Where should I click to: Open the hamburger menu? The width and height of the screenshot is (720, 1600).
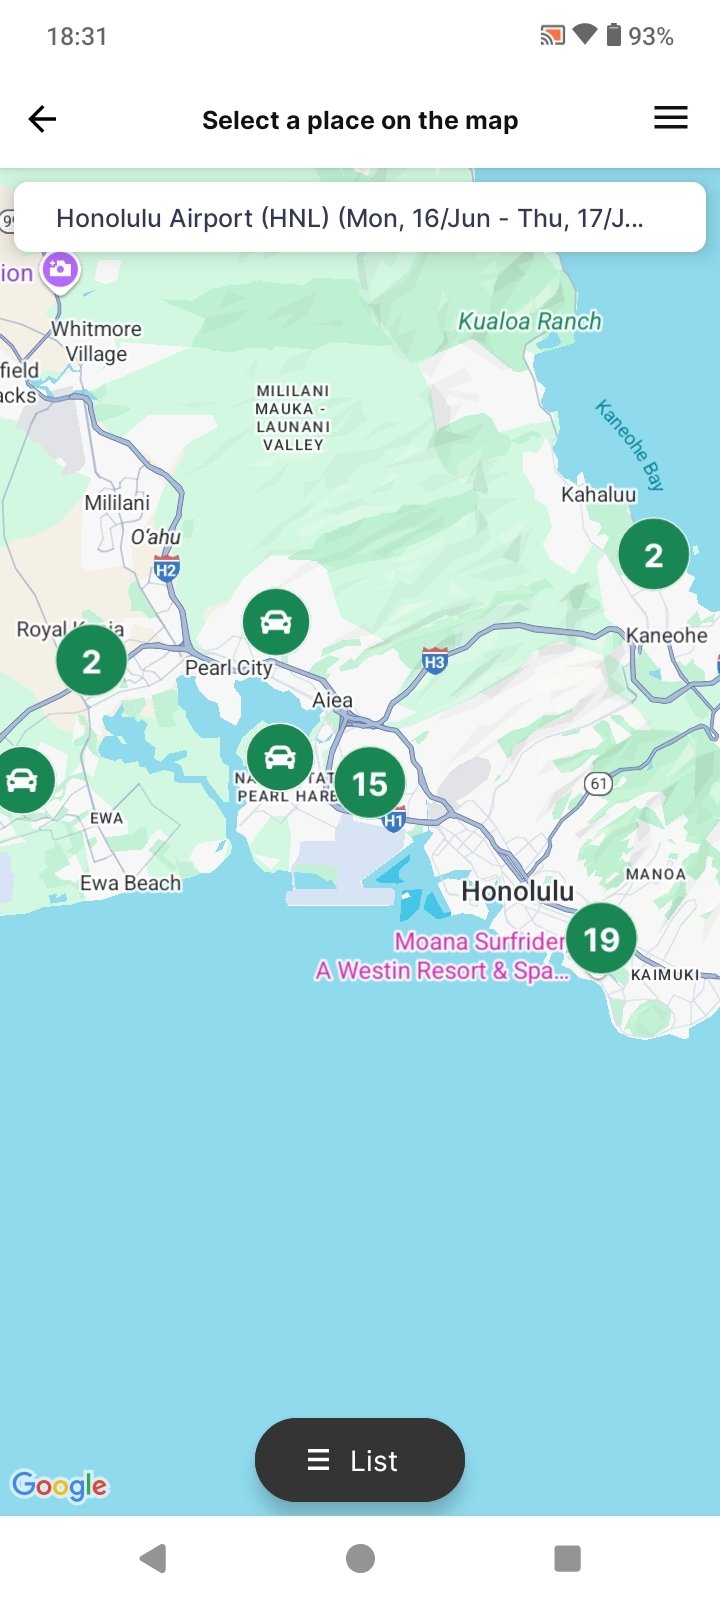click(x=670, y=118)
